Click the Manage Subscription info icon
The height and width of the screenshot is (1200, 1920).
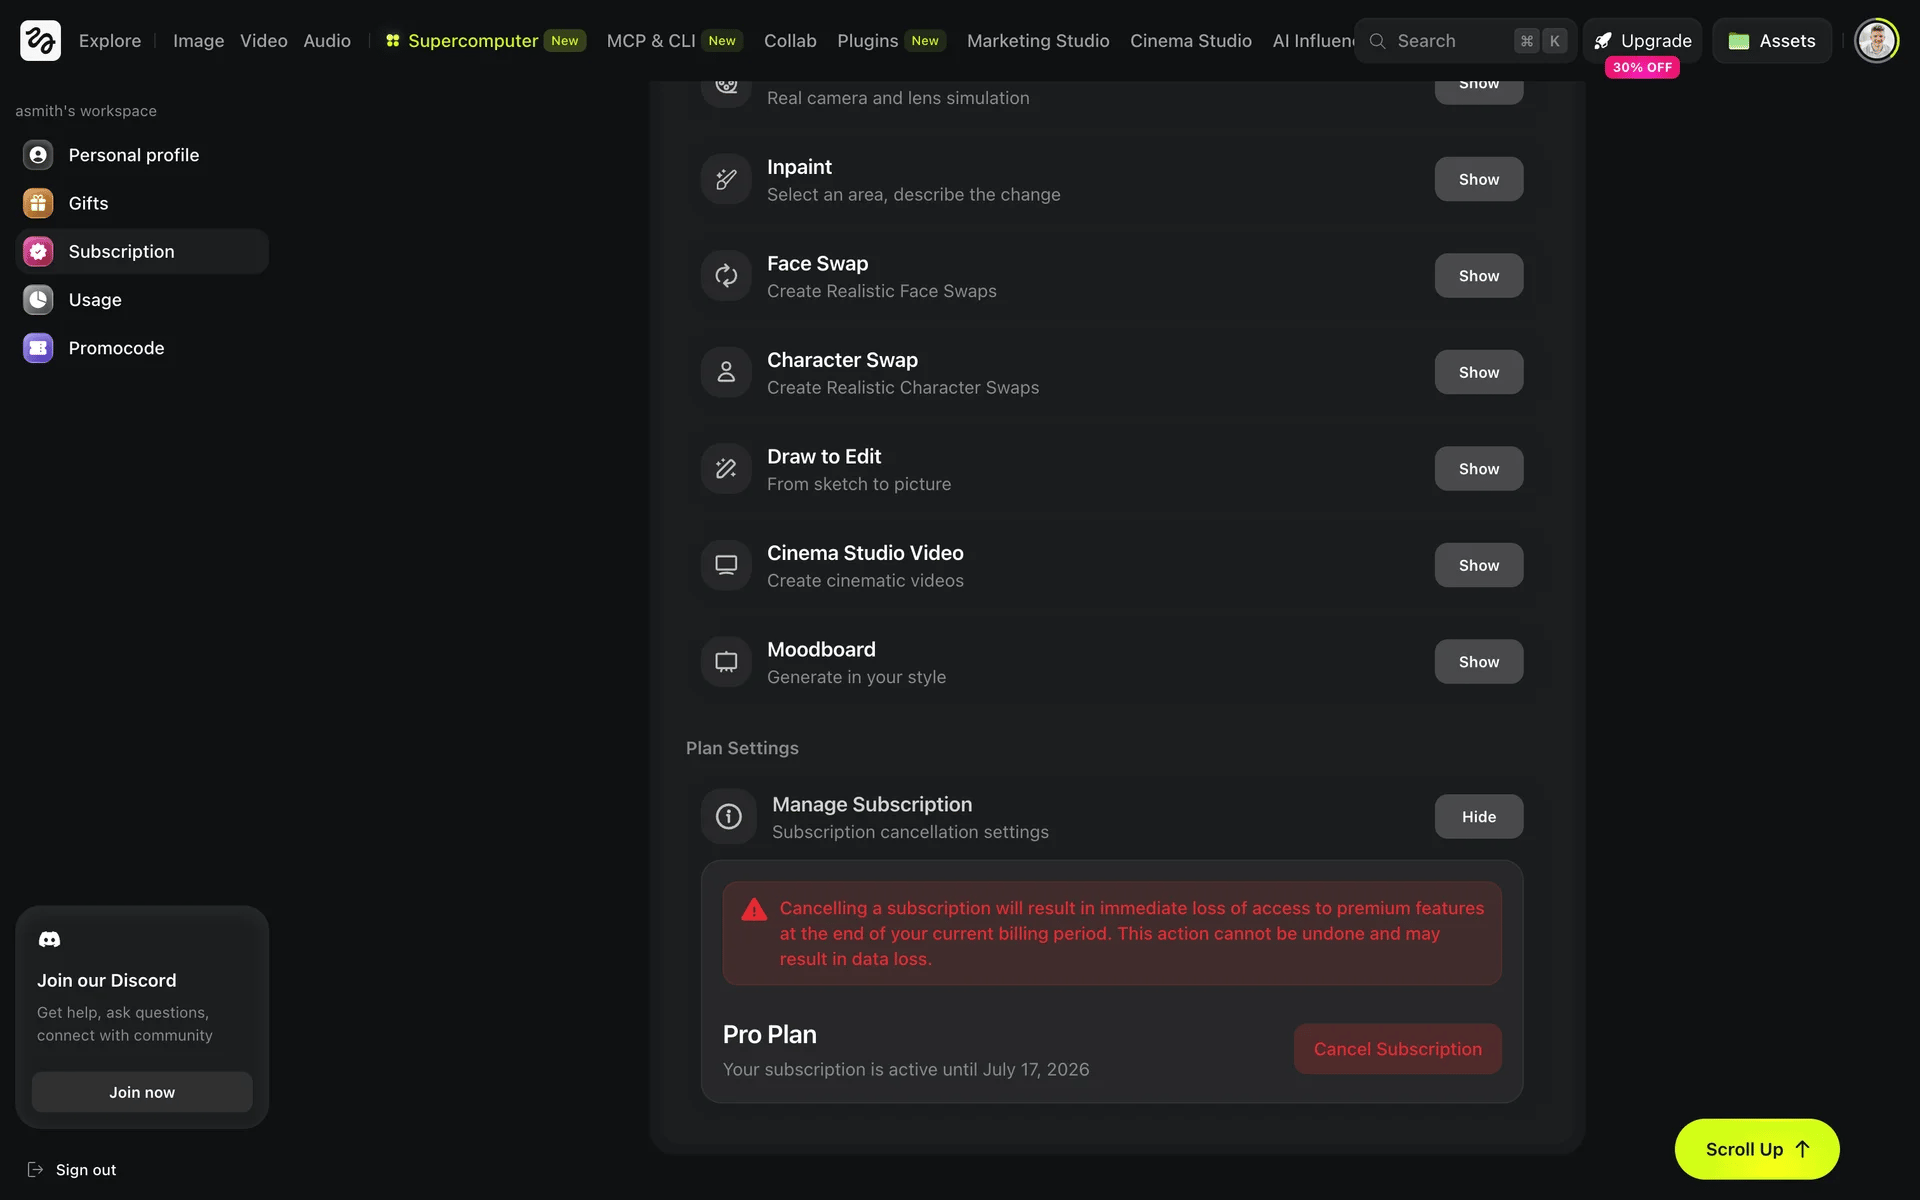coord(729,816)
